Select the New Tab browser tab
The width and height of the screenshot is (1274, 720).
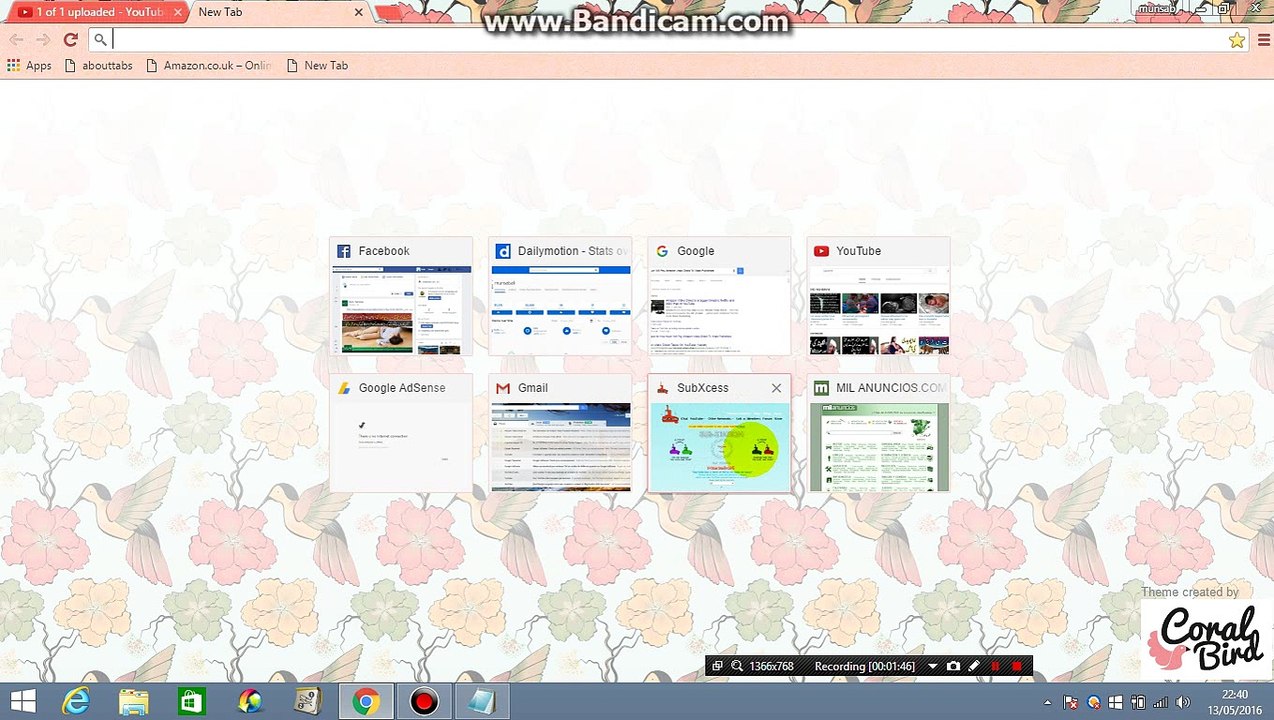point(280,12)
